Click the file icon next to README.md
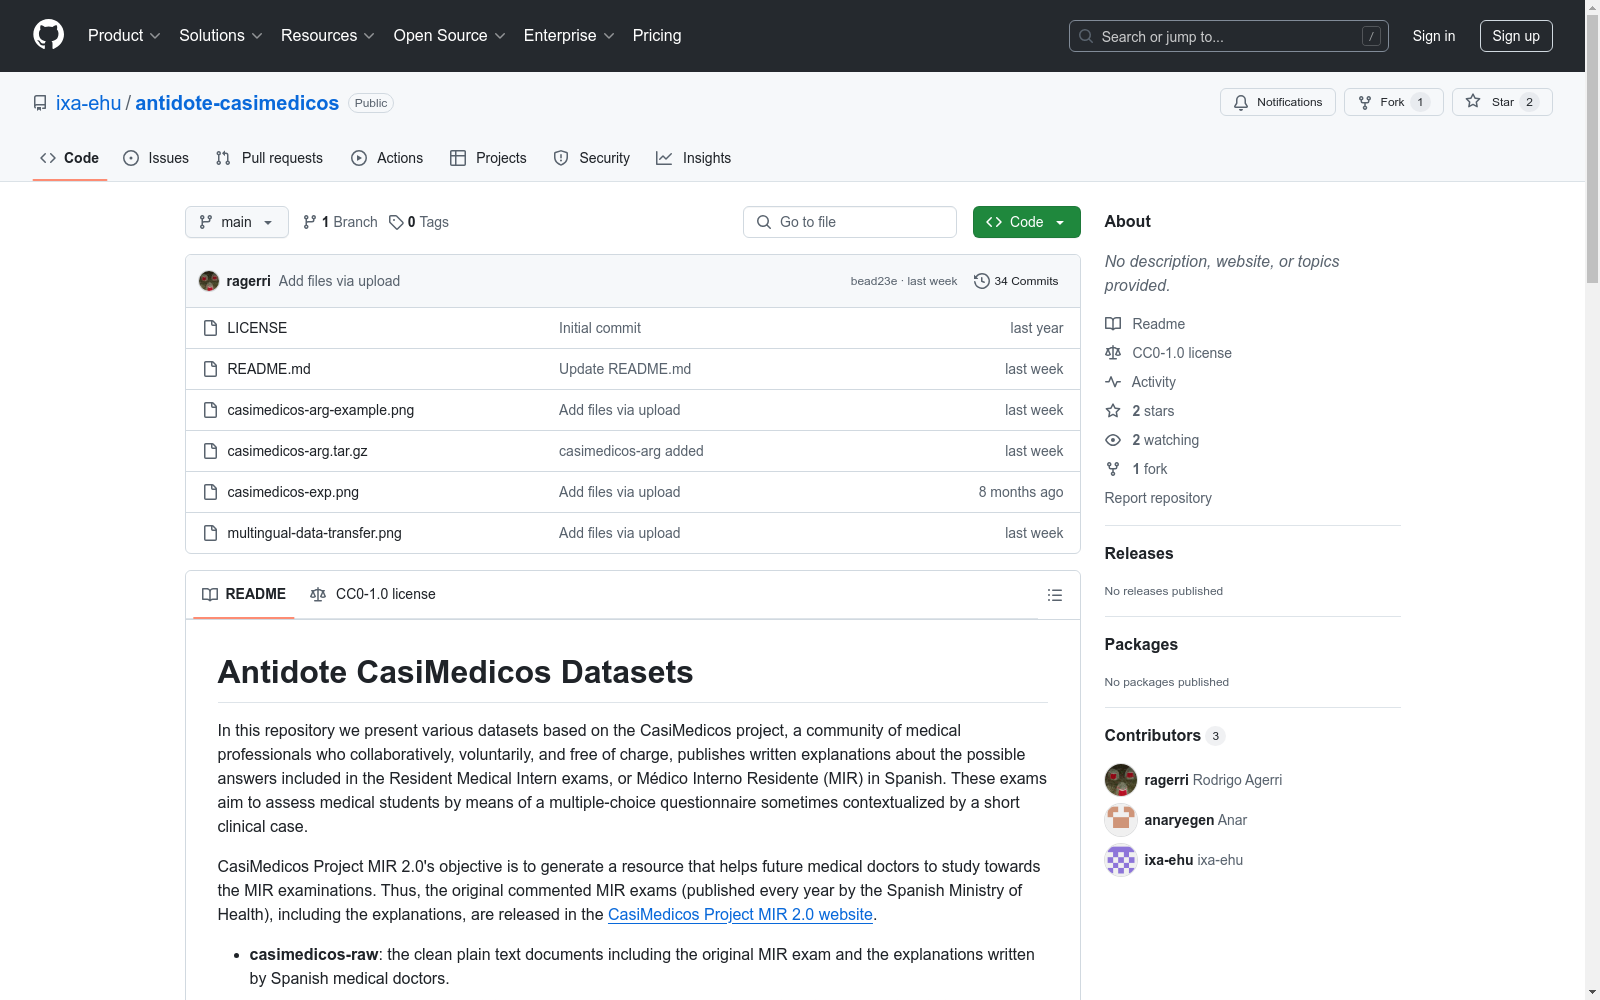Screen dimensions: 1600x1000 point(210,369)
